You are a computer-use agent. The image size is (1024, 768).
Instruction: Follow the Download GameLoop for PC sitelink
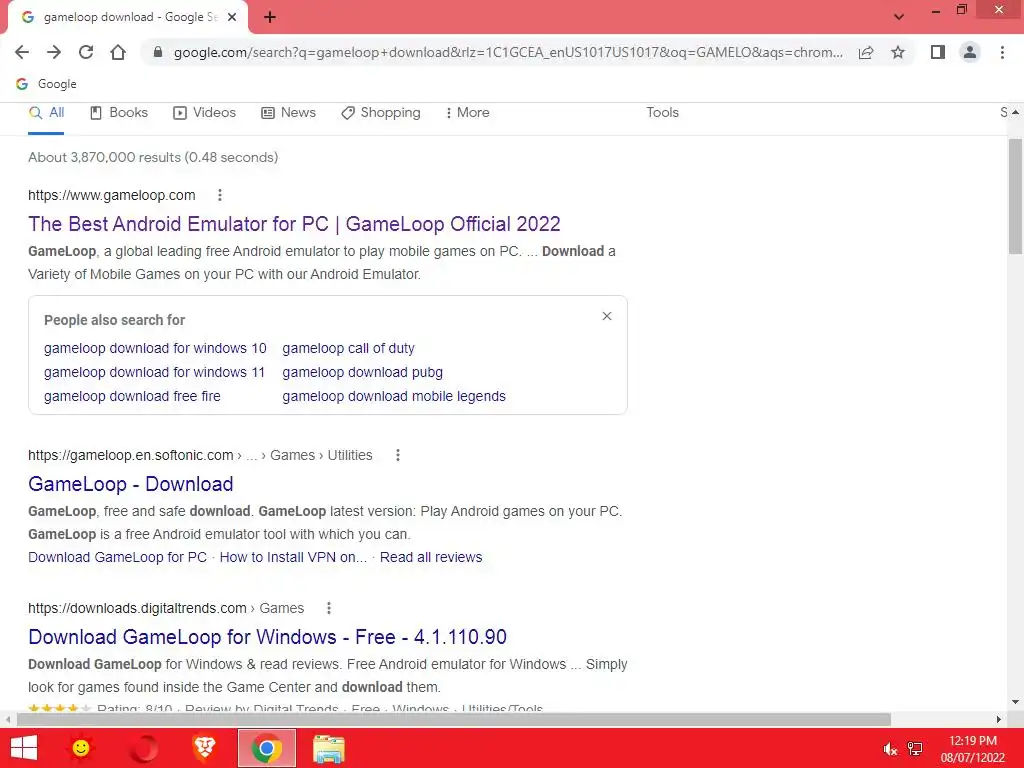[x=118, y=557]
